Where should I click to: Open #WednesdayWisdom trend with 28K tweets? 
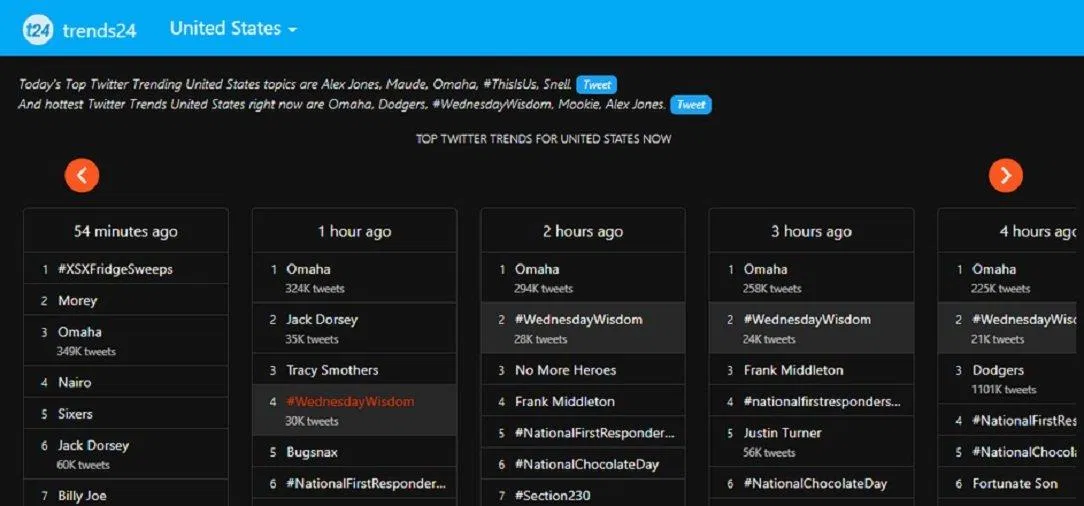pos(579,319)
